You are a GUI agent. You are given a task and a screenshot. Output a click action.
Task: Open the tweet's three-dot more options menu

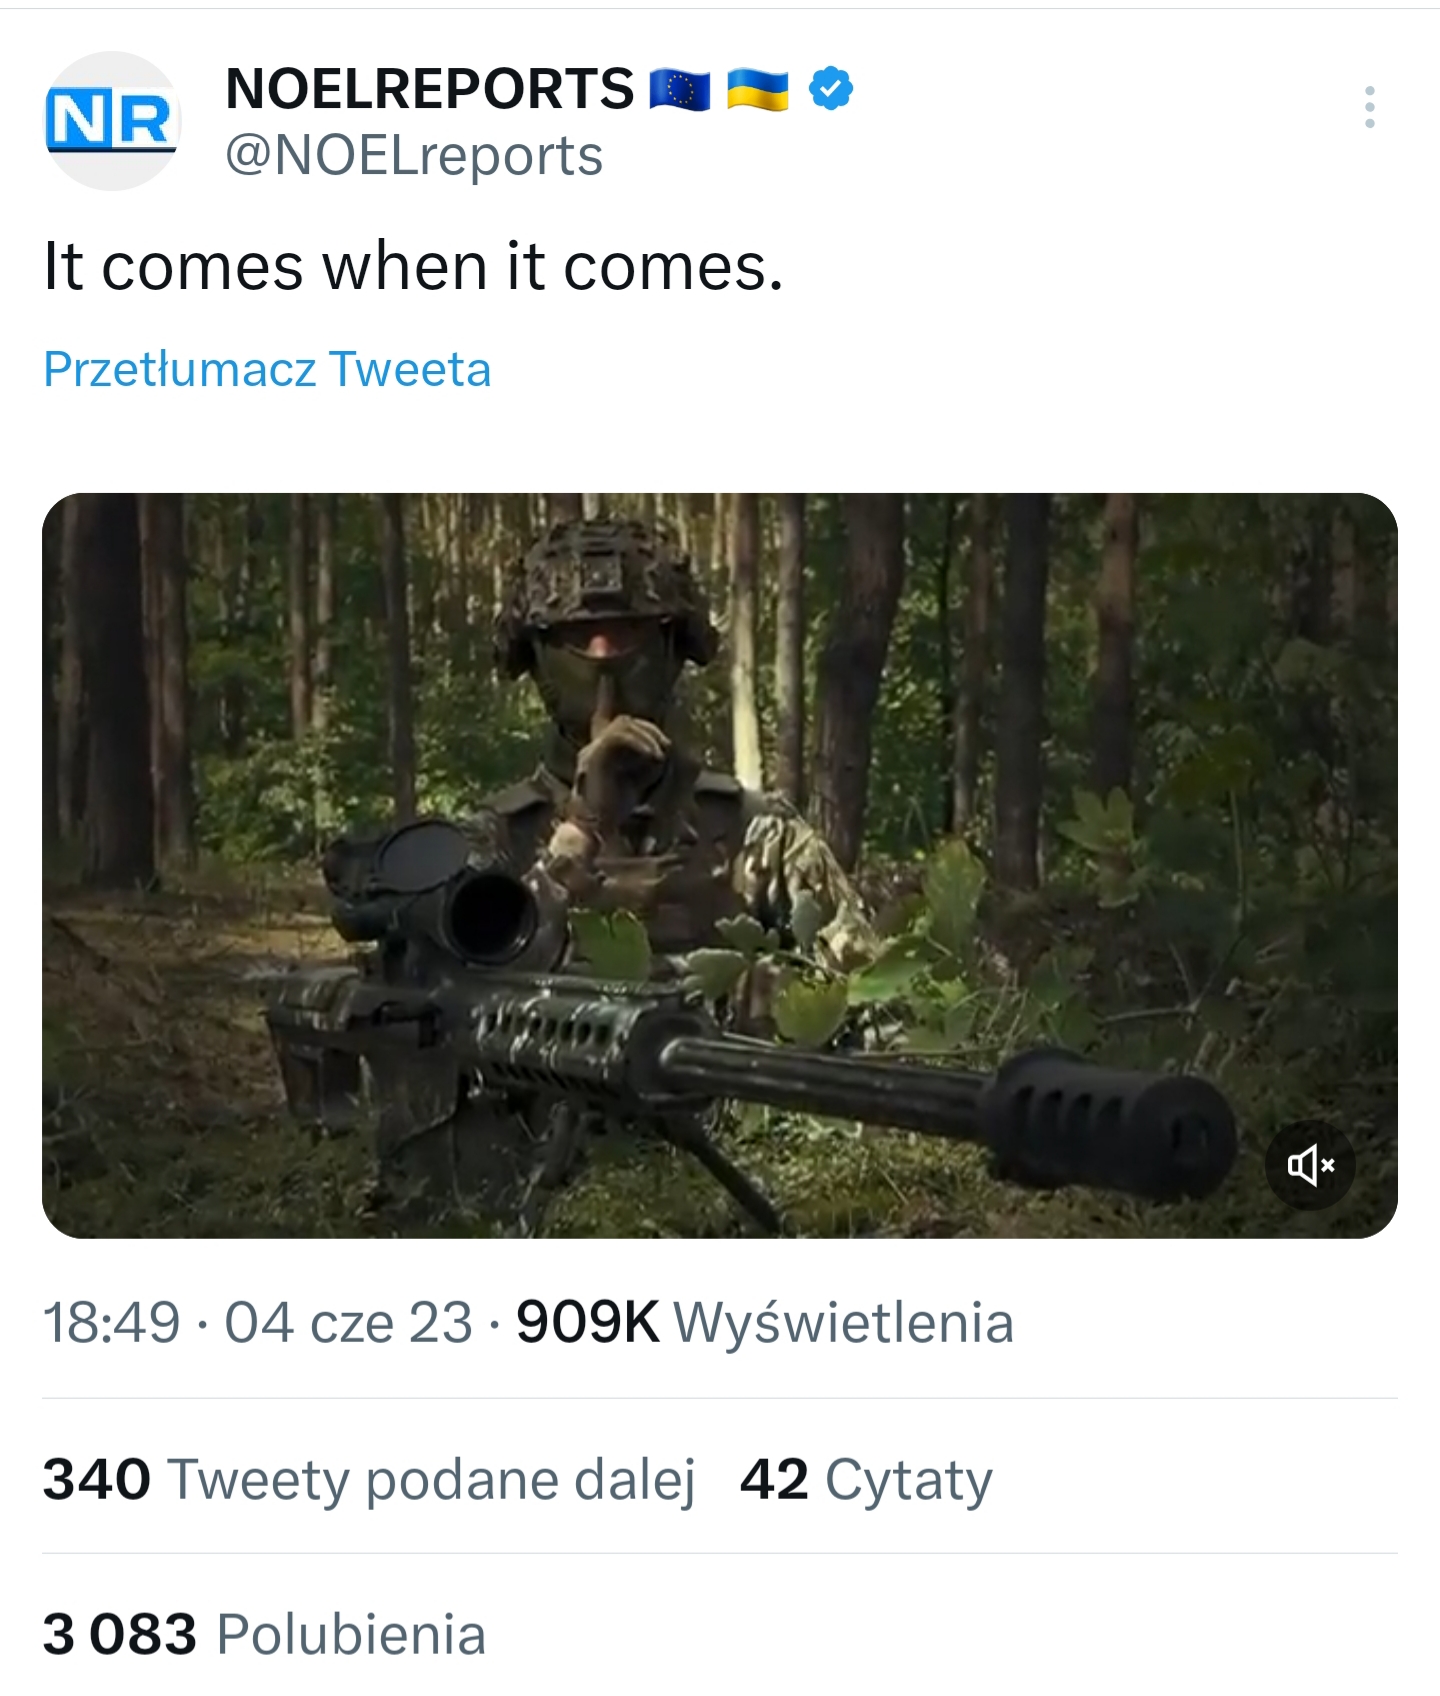click(1369, 107)
